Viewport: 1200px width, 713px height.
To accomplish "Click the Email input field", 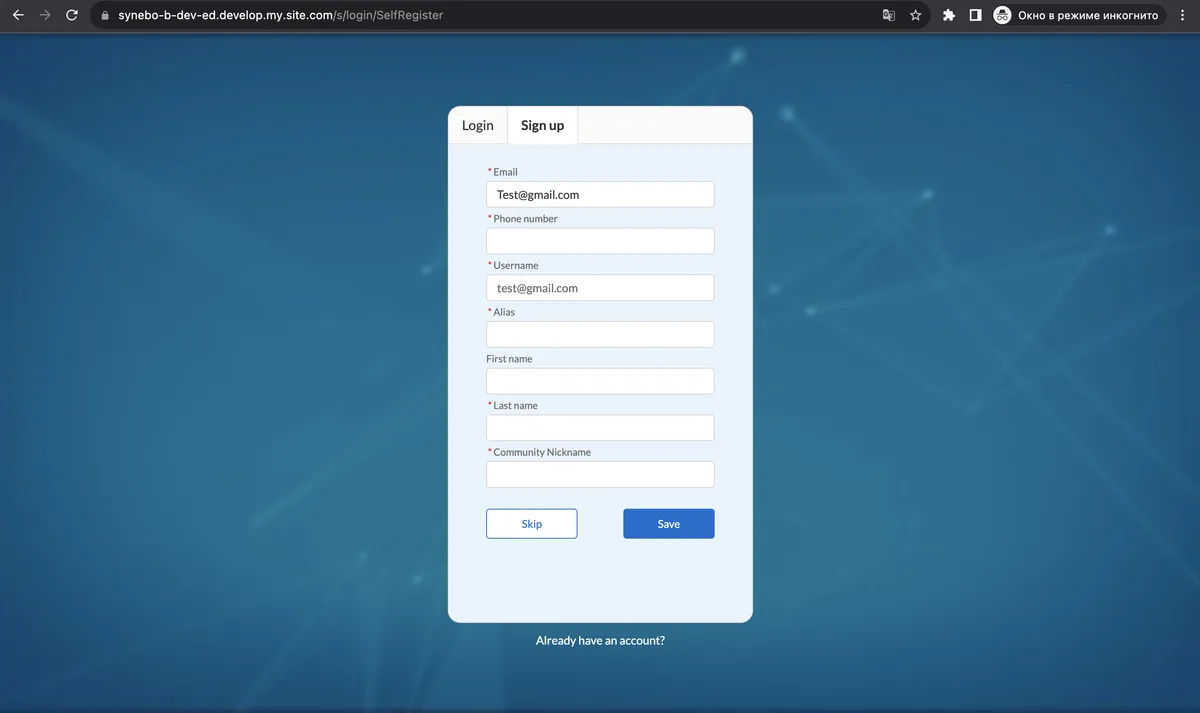I will coord(600,194).
